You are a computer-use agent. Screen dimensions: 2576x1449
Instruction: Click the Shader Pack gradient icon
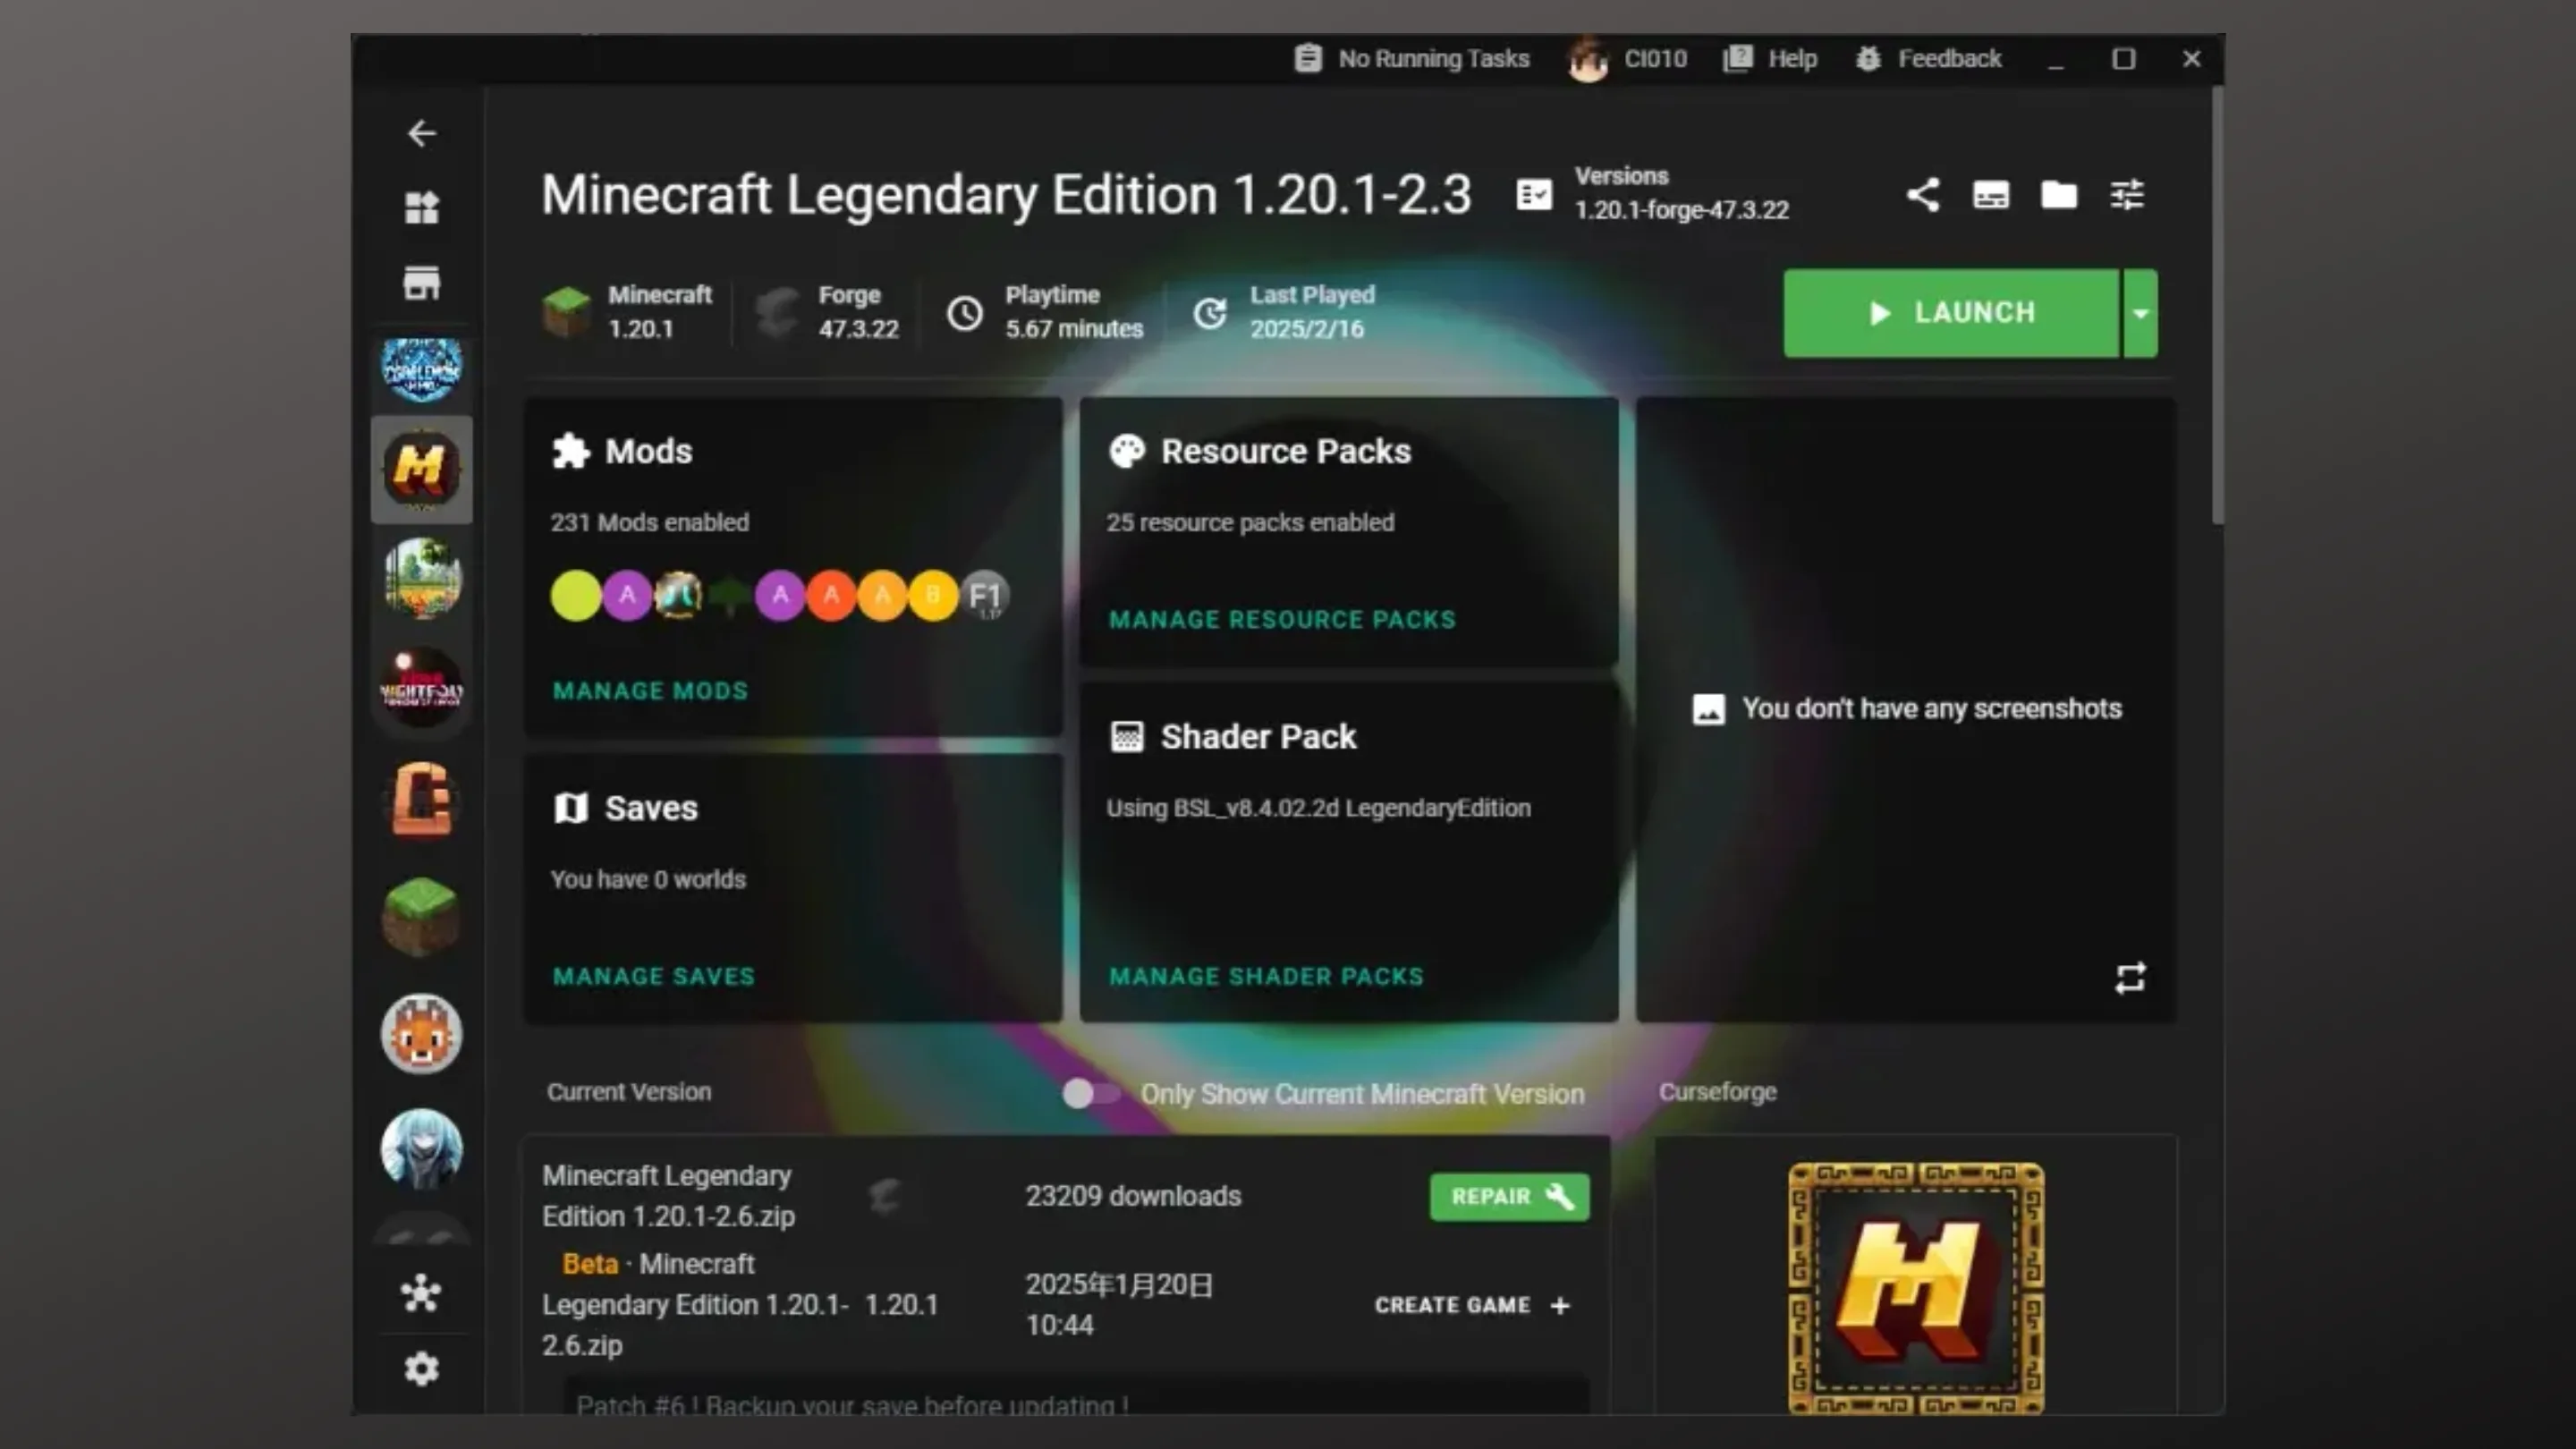tap(1127, 737)
